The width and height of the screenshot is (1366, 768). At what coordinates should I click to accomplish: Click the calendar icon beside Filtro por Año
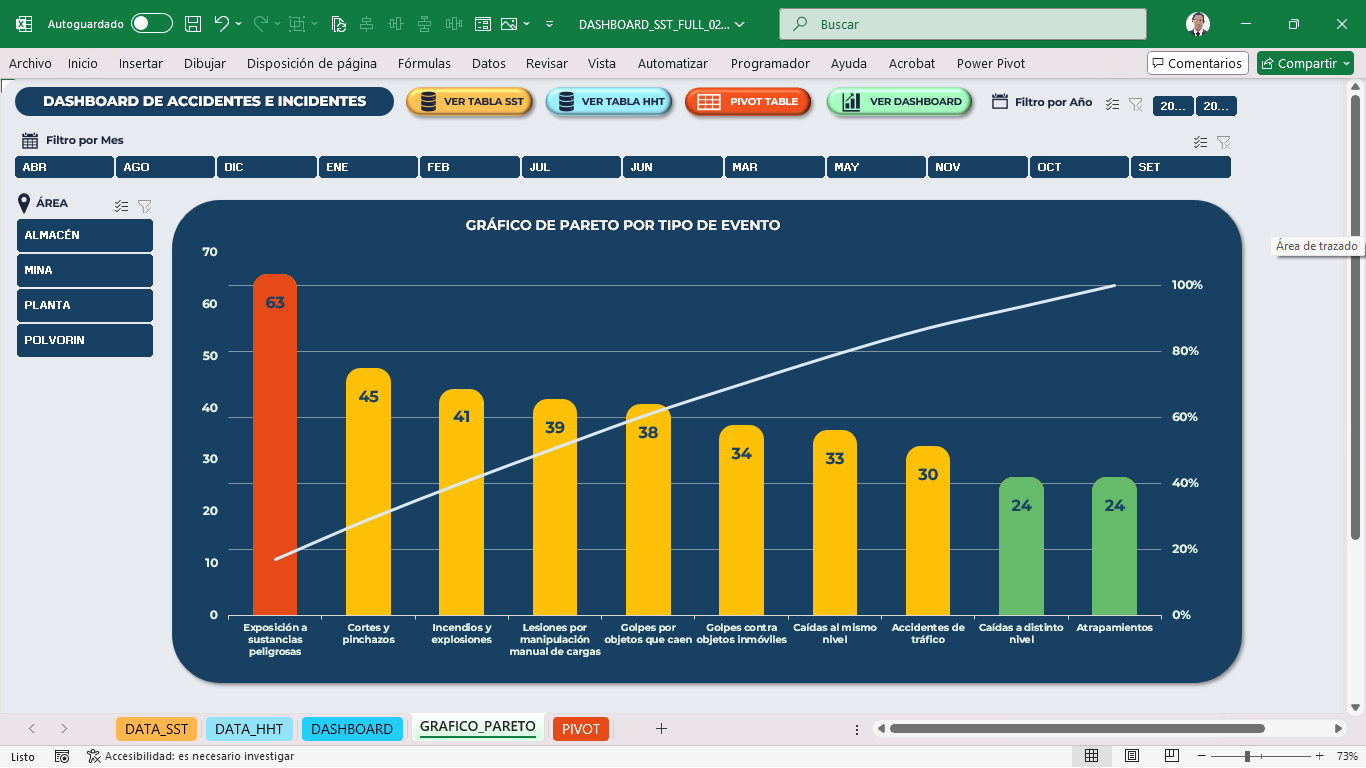point(999,101)
